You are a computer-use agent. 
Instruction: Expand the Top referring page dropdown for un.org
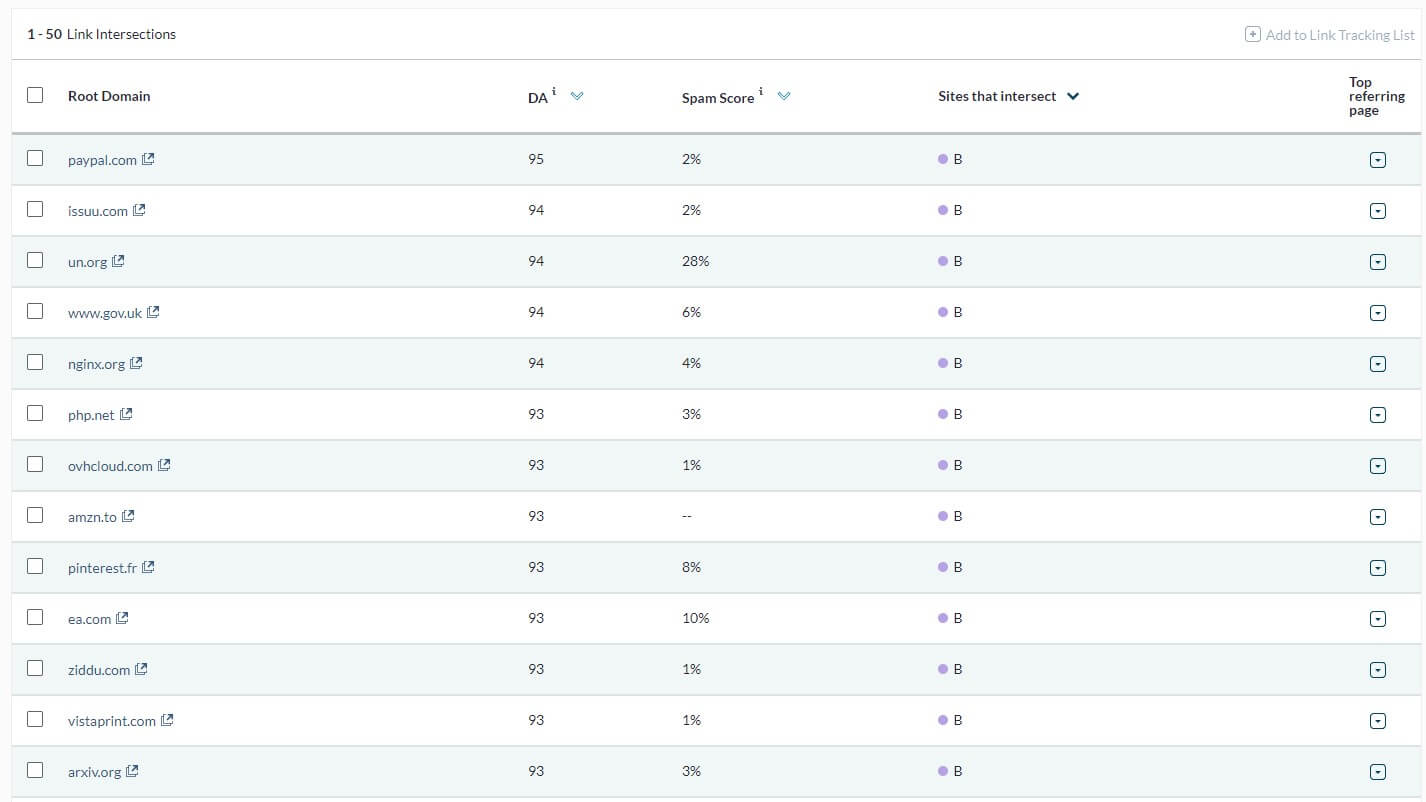coord(1378,261)
